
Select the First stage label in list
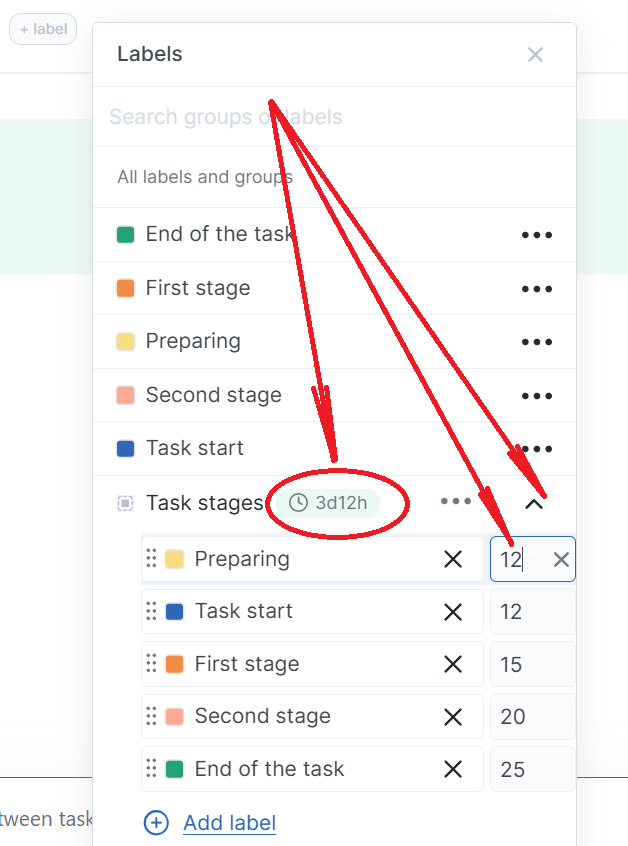[198, 289]
